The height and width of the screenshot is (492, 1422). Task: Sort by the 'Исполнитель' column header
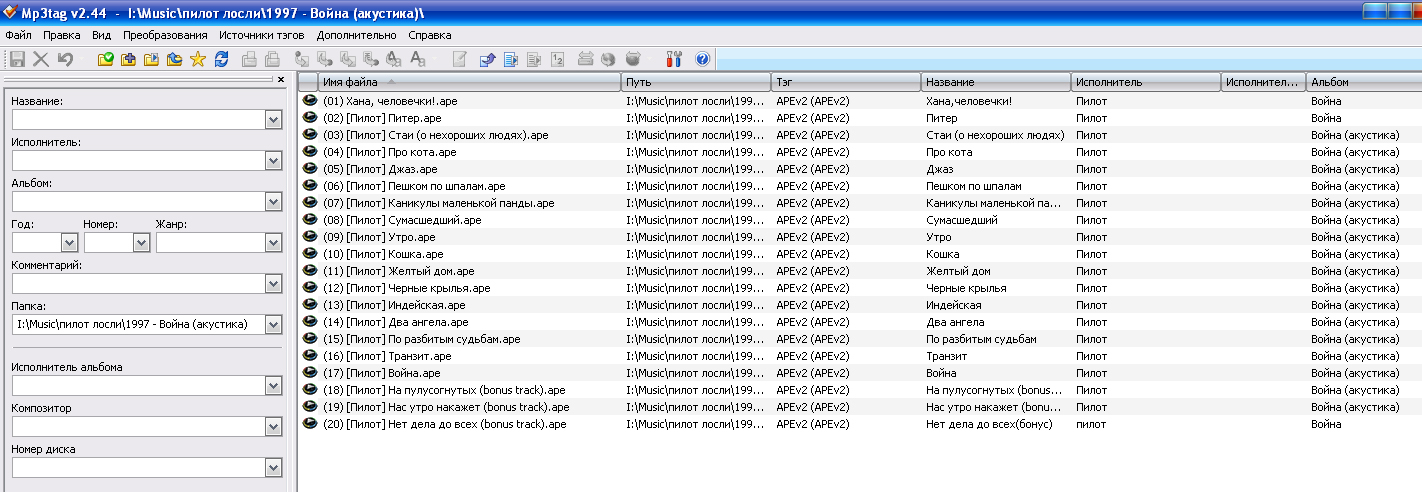click(1146, 82)
